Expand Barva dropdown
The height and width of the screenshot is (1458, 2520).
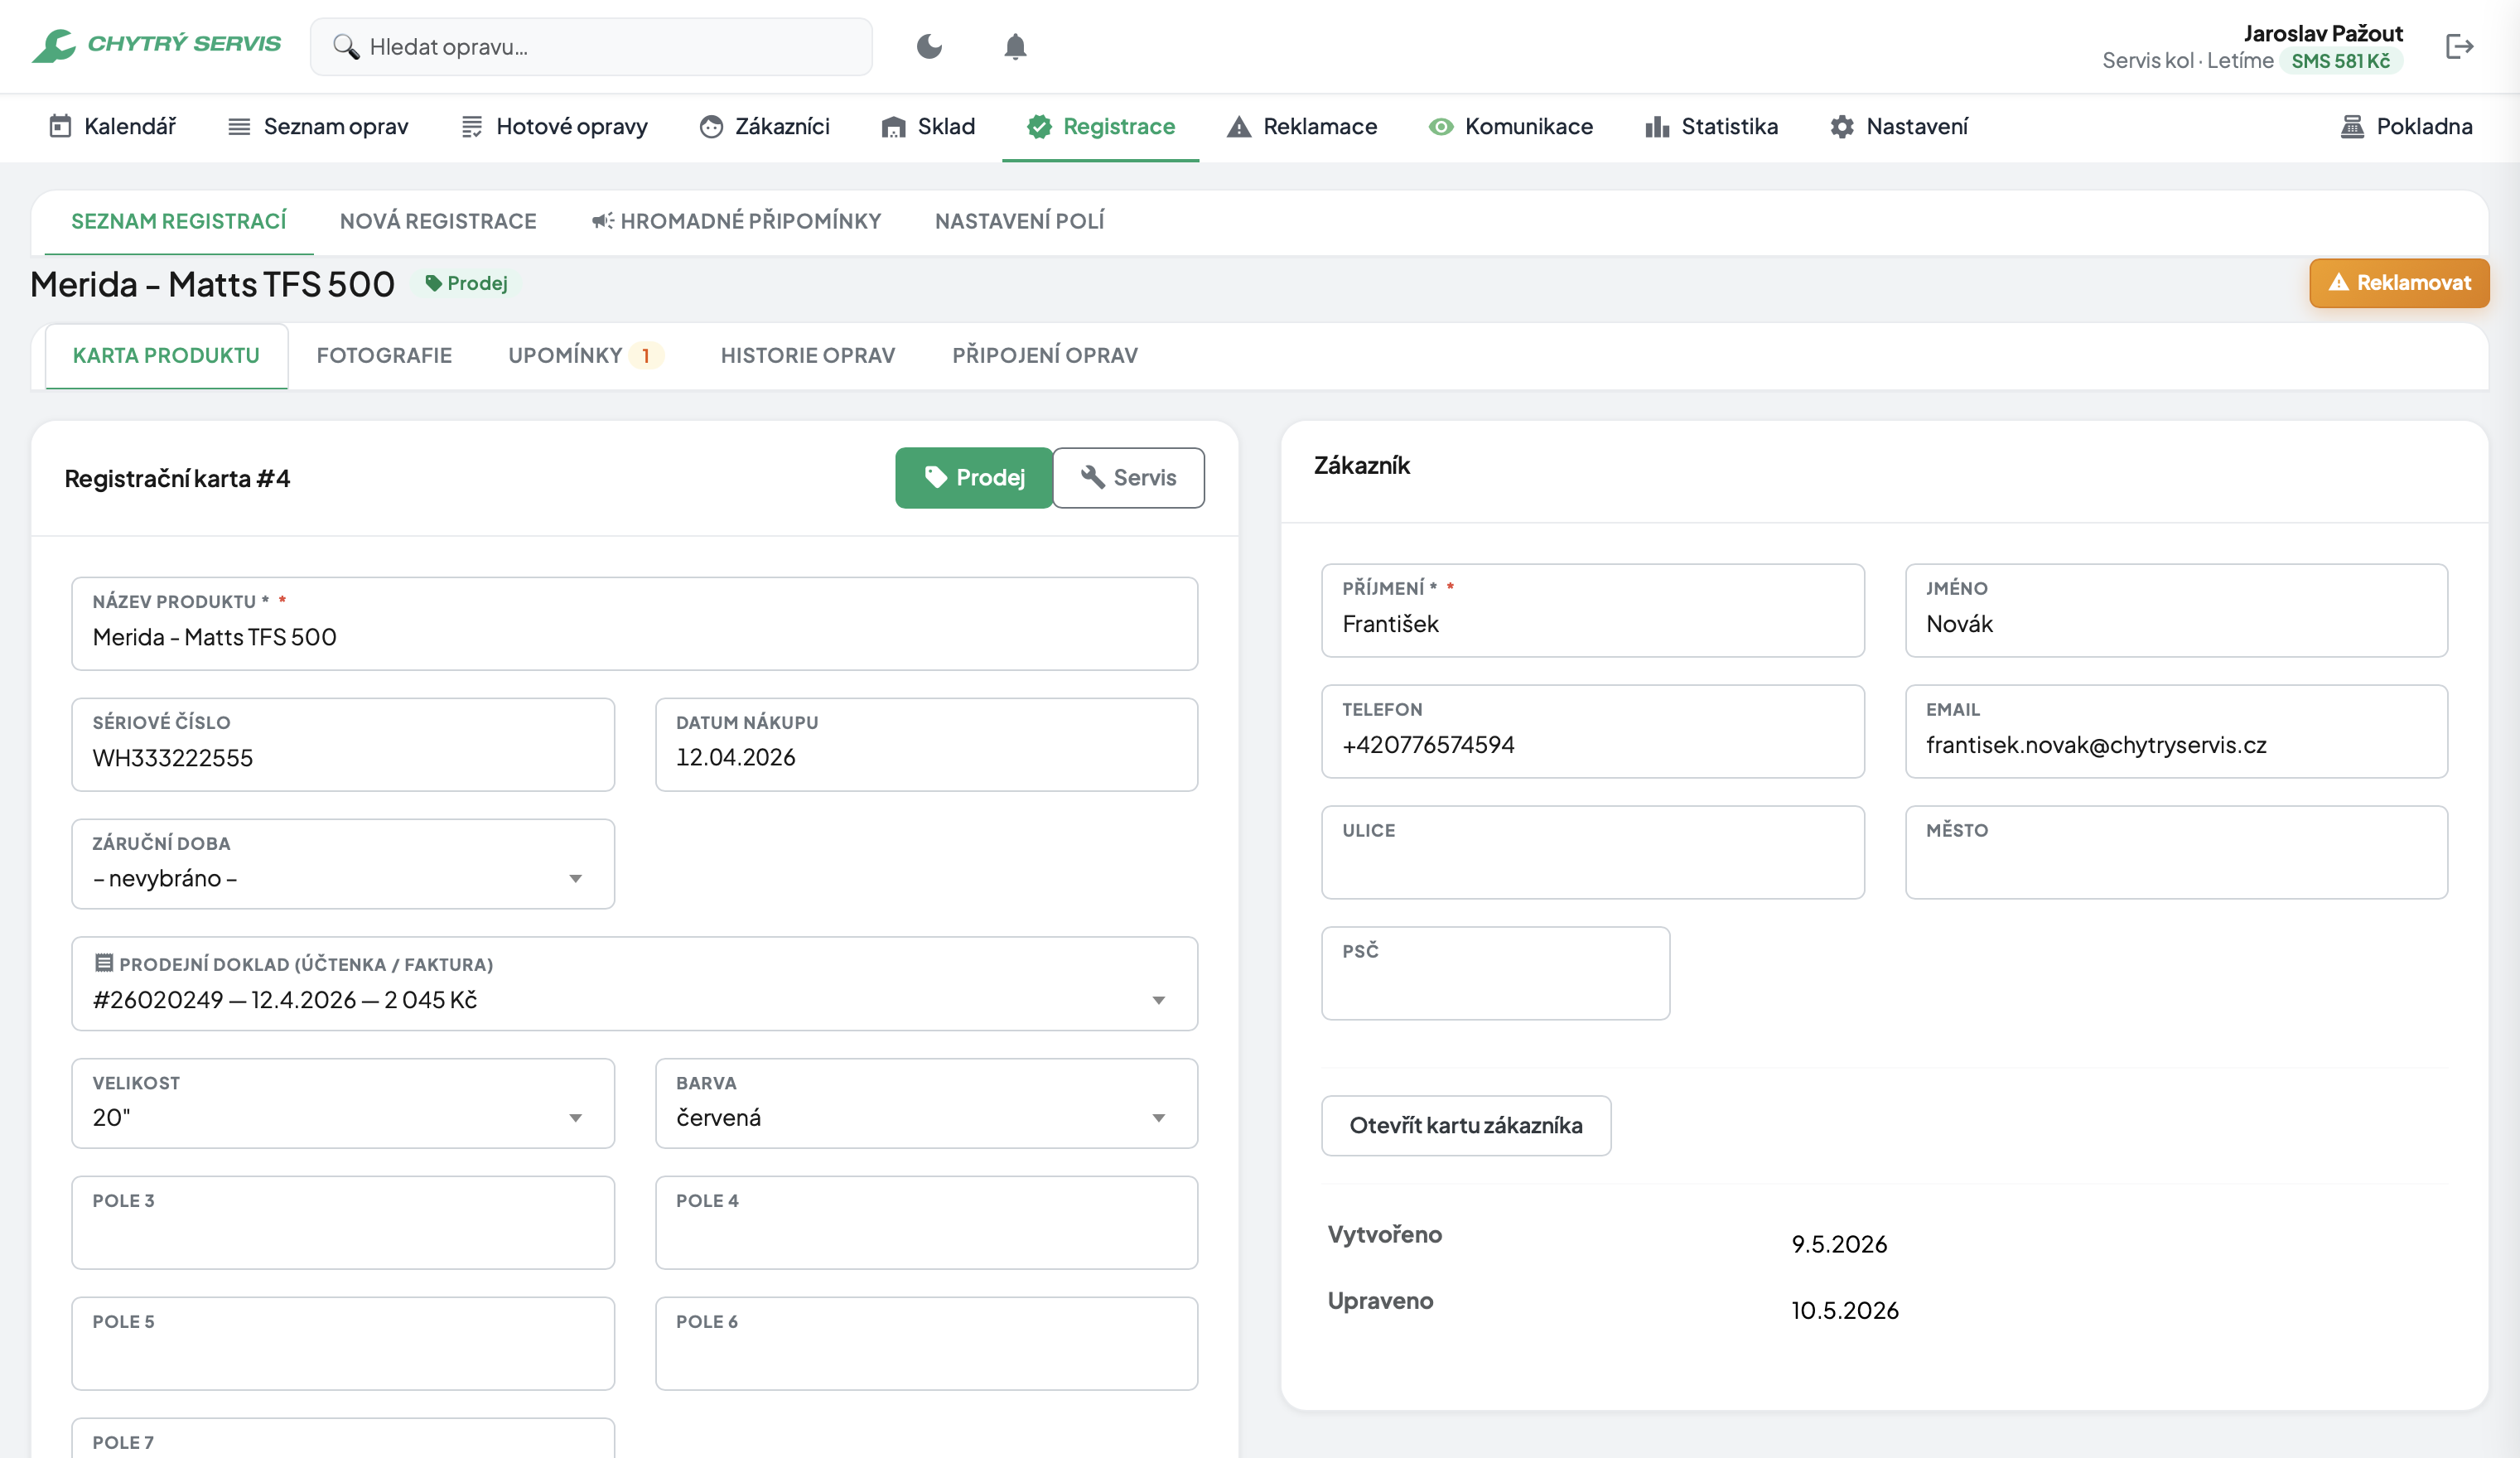(x=926, y=1104)
